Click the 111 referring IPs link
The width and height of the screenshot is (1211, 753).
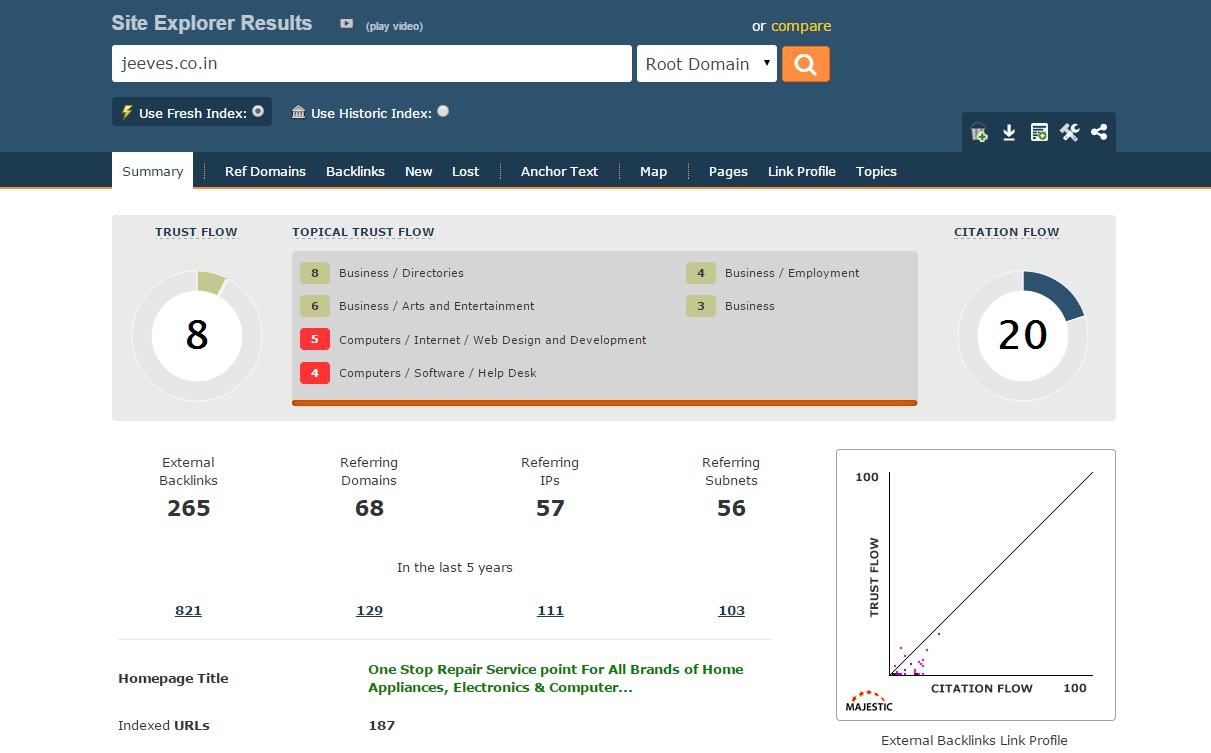[x=550, y=610]
